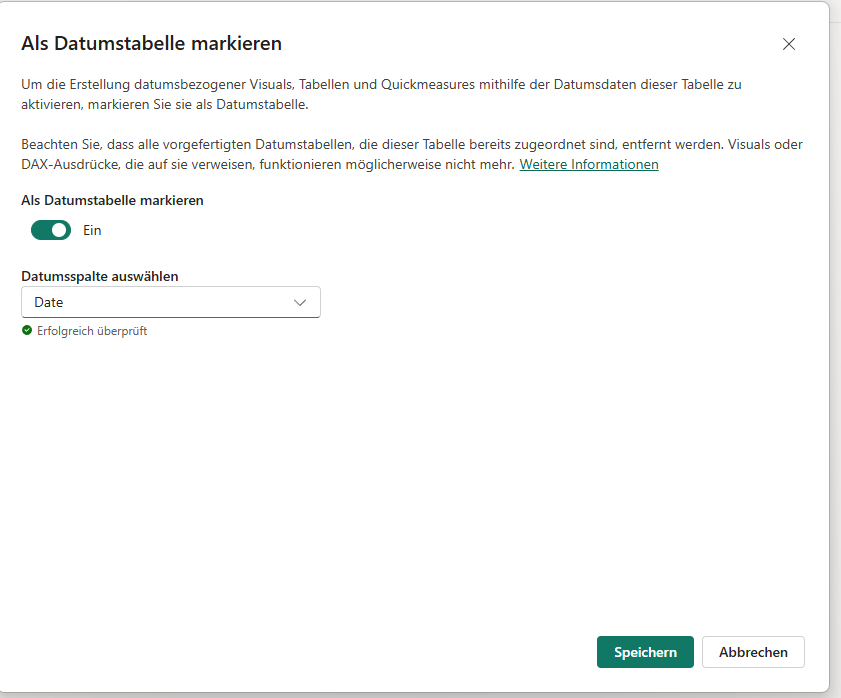The height and width of the screenshot is (698, 841).
Task: Click the dialog title Als Datumstabelle markieren
Action: click(151, 44)
